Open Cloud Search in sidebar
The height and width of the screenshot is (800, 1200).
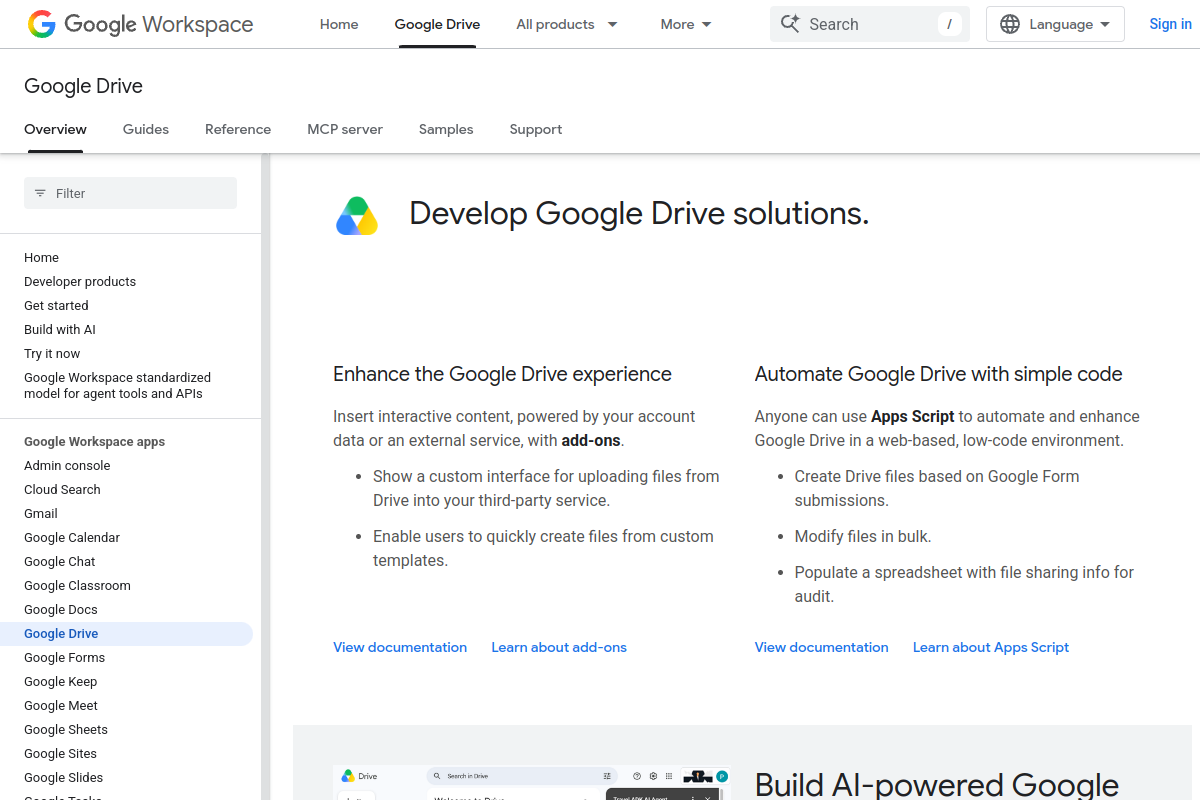[62, 489]
